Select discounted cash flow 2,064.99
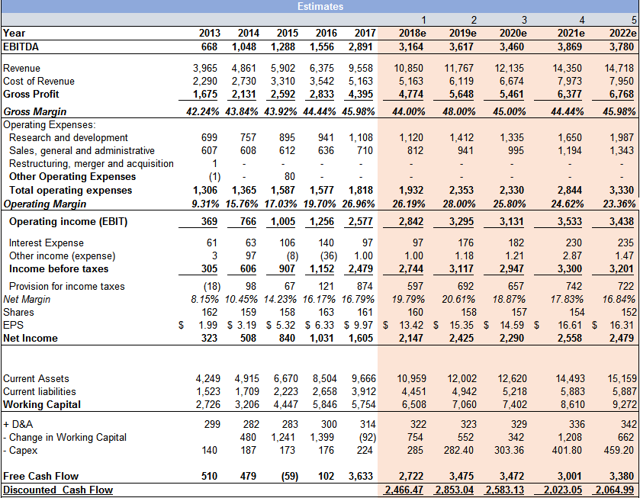The width and height of the screenshot is (640, 498). (x=615, y=490)
